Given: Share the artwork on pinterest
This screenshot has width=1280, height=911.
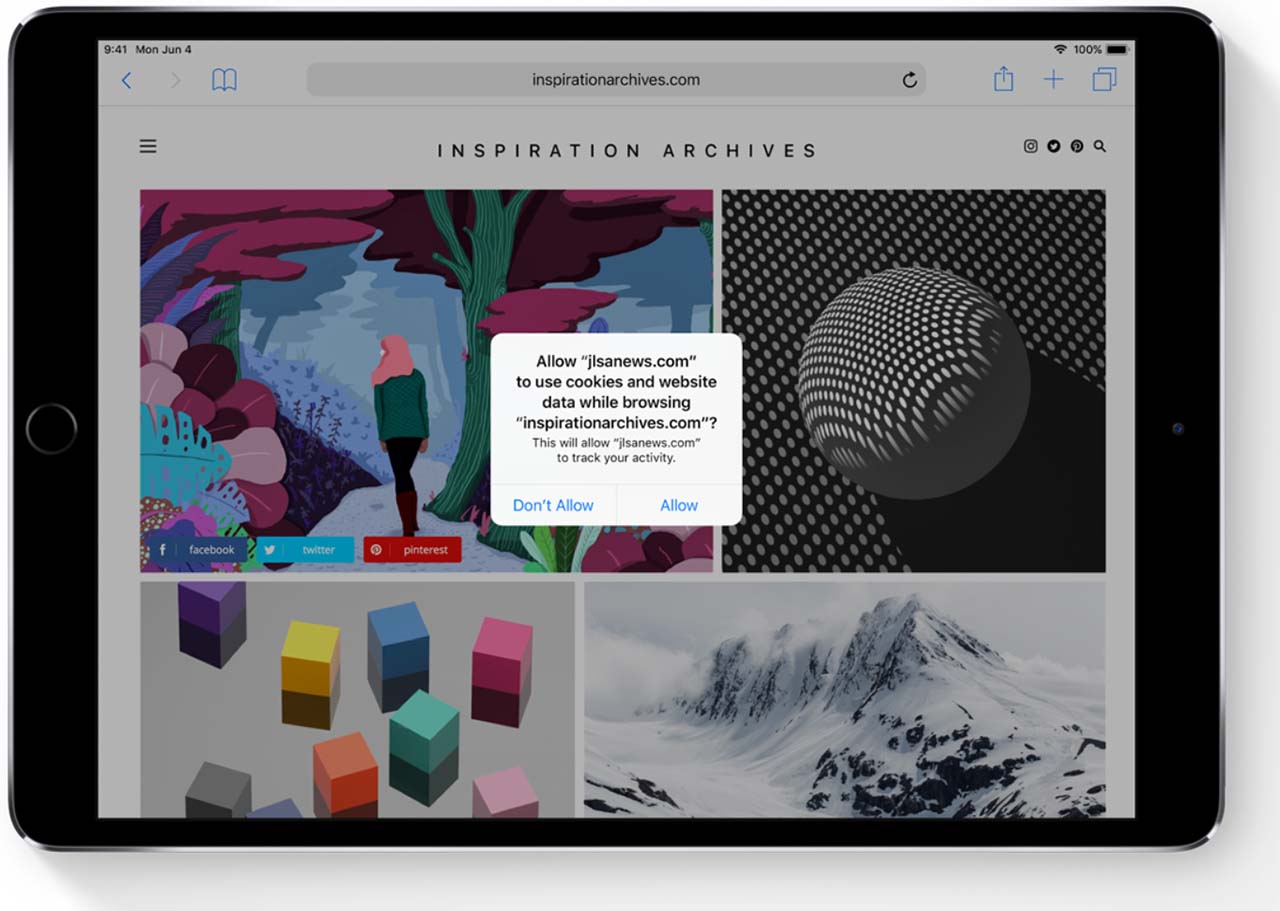Looking at the screenshot, I should (x=412, y=549).
